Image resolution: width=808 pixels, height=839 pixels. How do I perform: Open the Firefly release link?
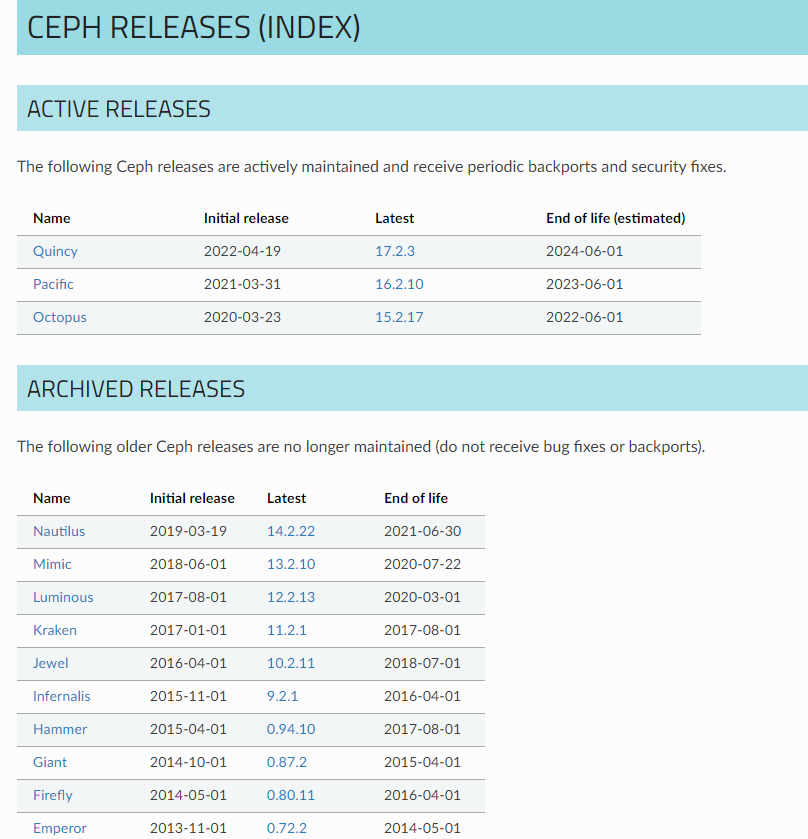52,796
